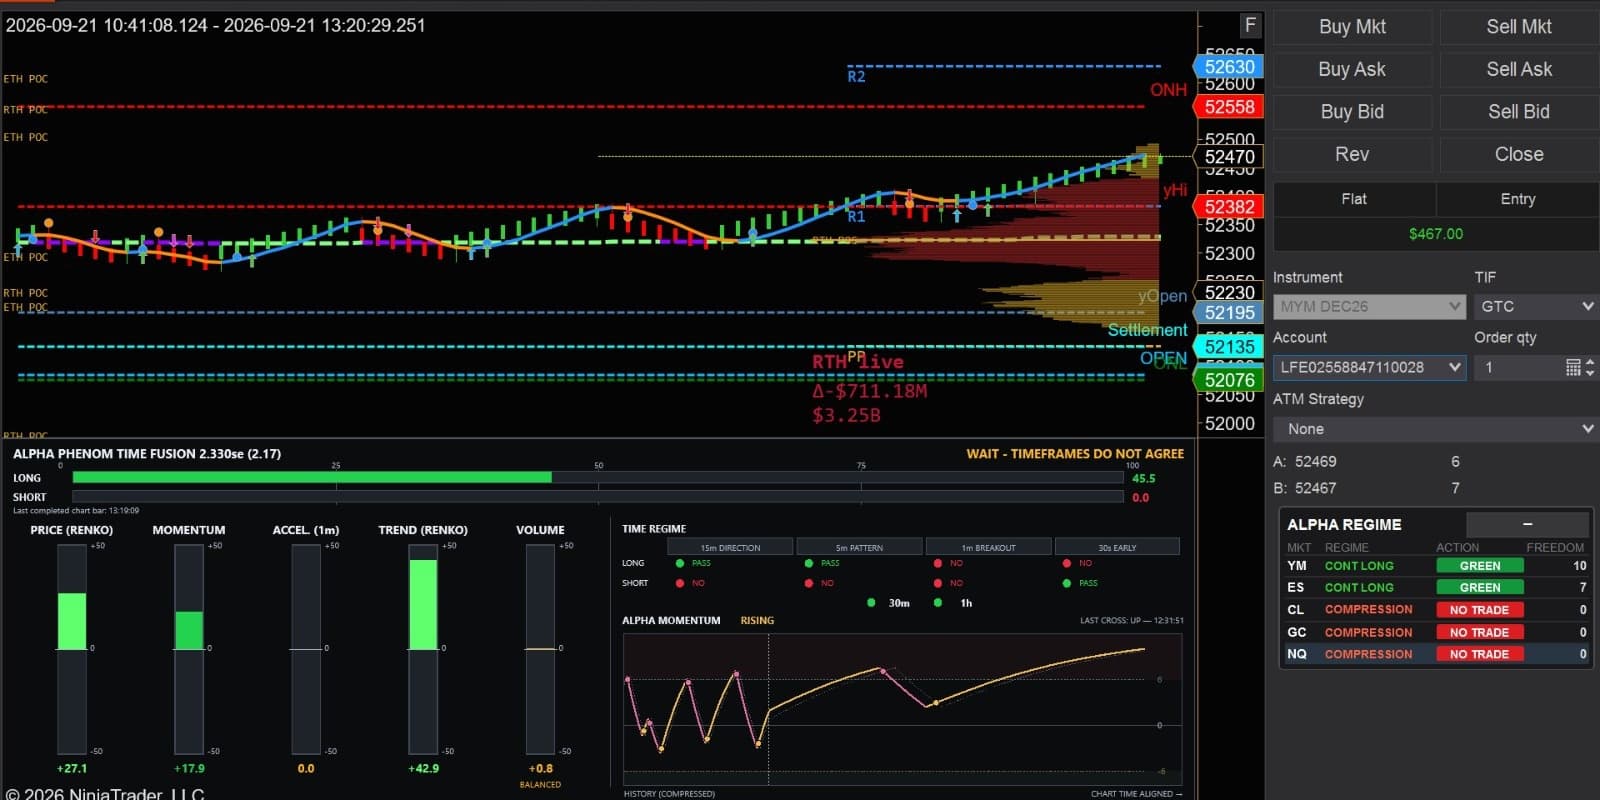Close the position with the Close button
Viewport: 1600px width, 800px height.
pos(1519,154)
